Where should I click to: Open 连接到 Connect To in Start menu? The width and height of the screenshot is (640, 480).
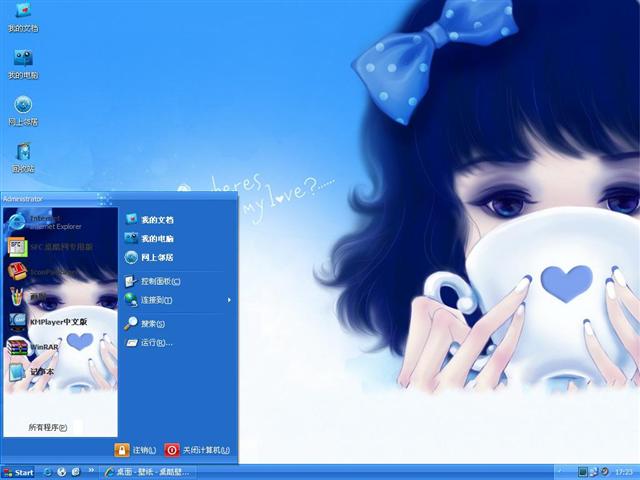[x=149, y=300]
